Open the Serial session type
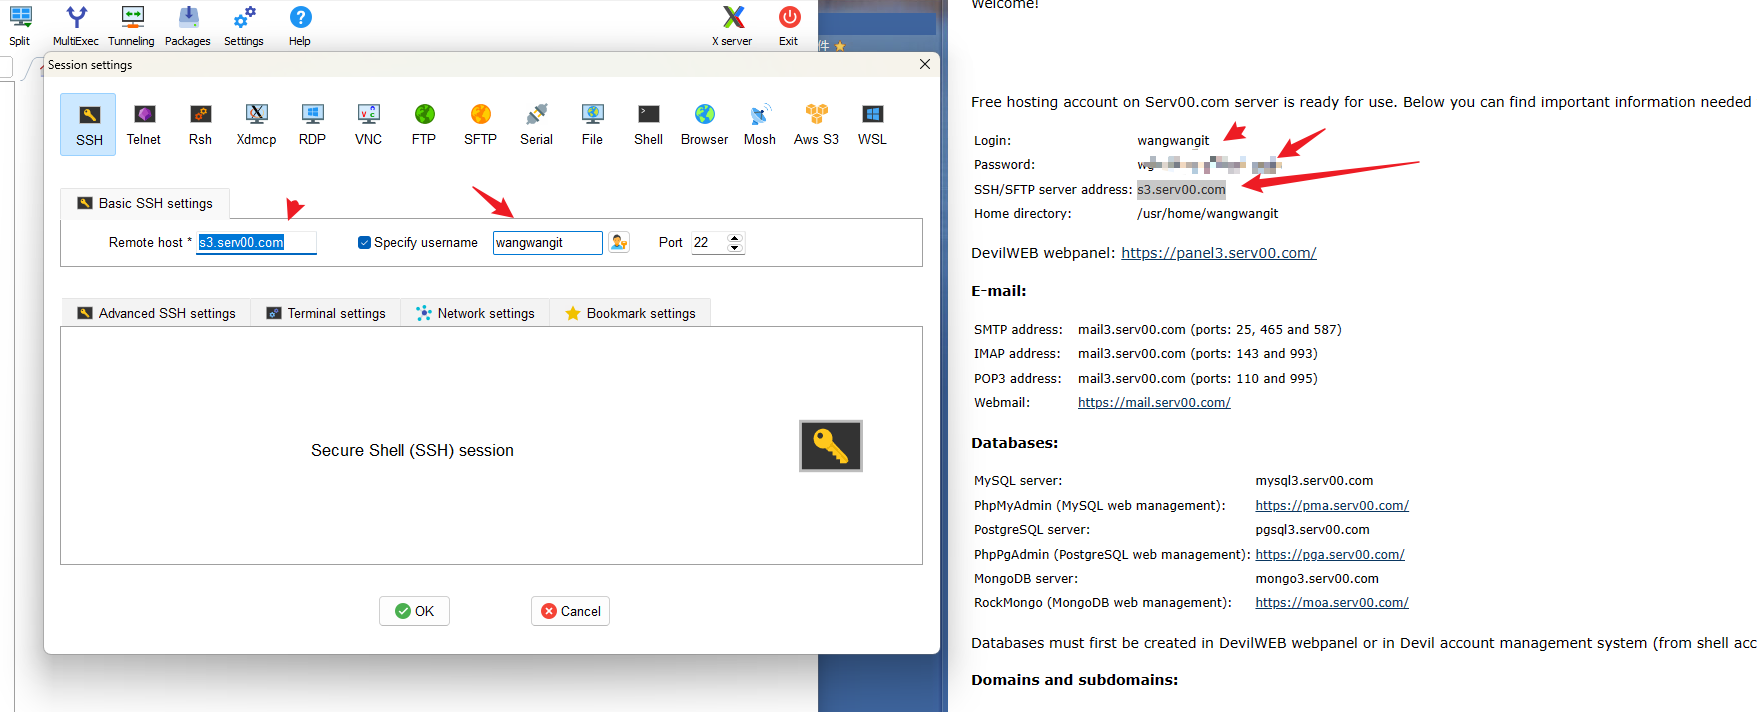Viewport: 1757px width, 712px height. click(536, 124)
